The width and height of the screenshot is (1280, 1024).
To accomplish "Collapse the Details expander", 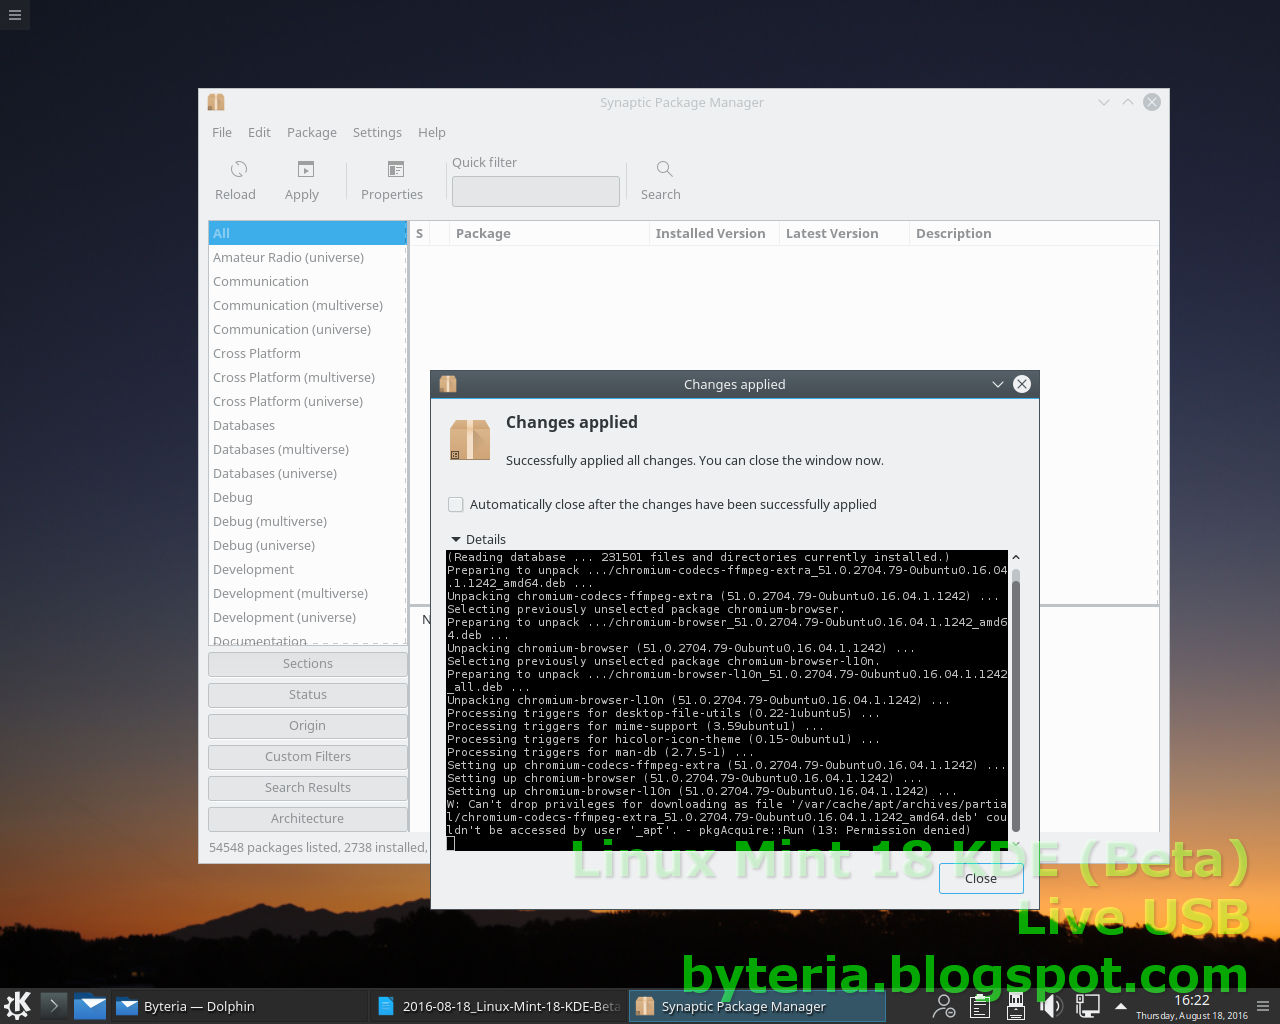I will pos(456,539).
